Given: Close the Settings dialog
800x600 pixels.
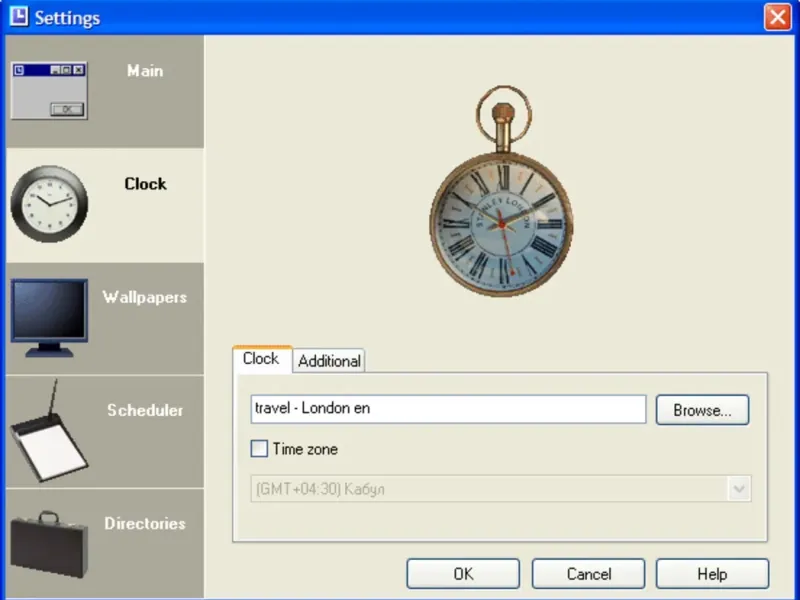Looking at the screenshot, I should tap(777, 17).
